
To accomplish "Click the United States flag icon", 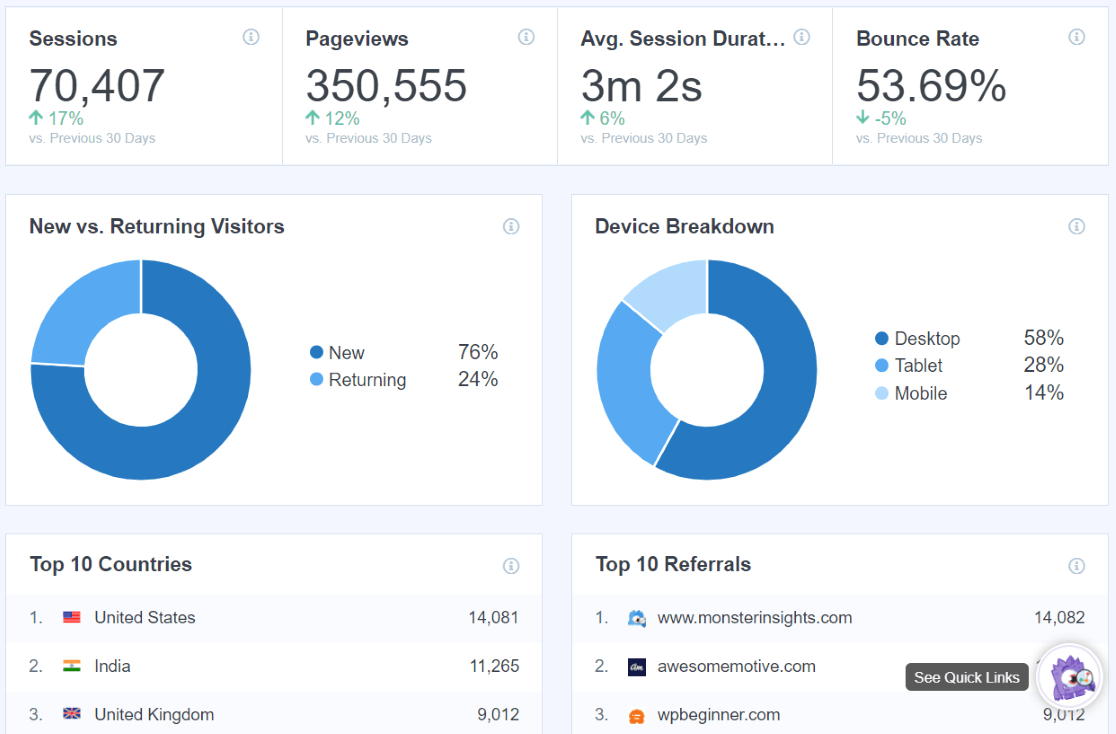I will [71, 617].
